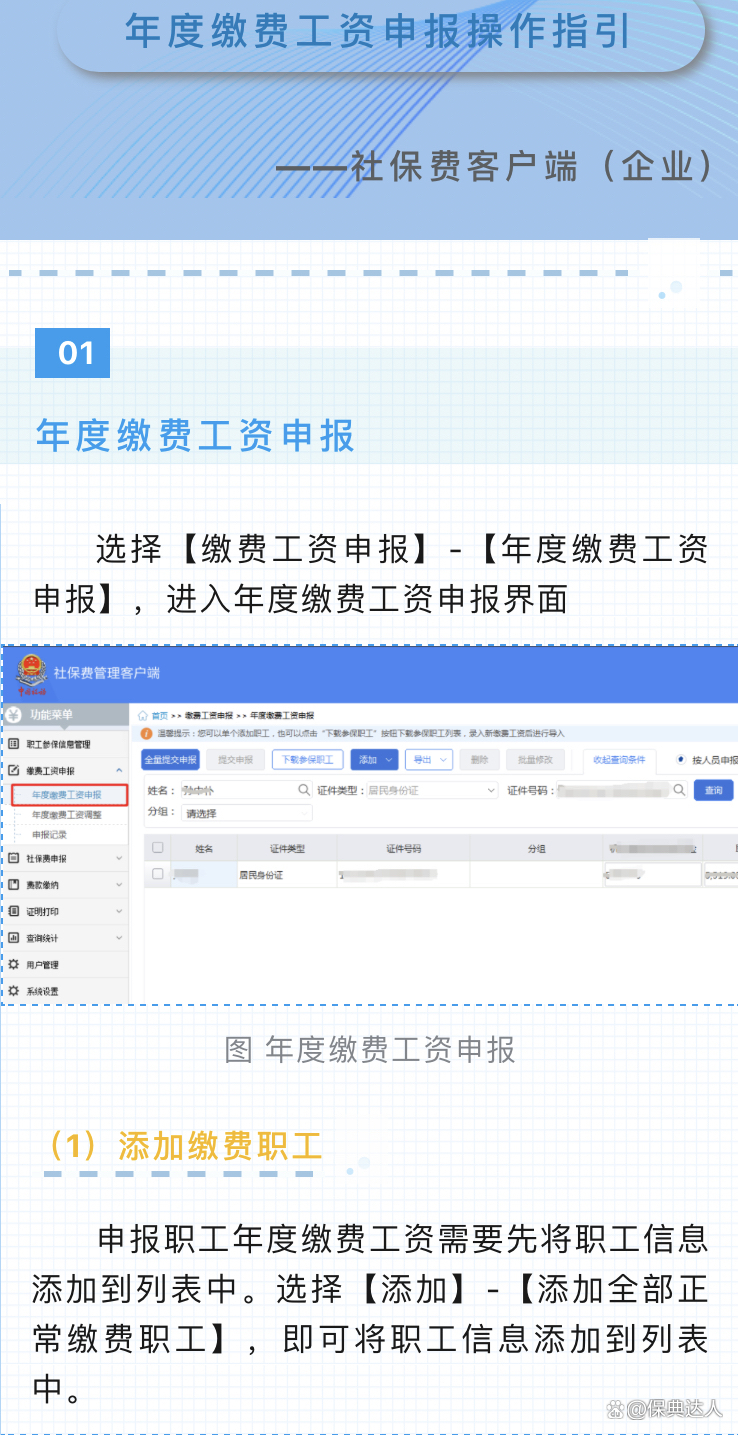
Task: Open the 添加 dropdown button
Action: pos(374,760)
